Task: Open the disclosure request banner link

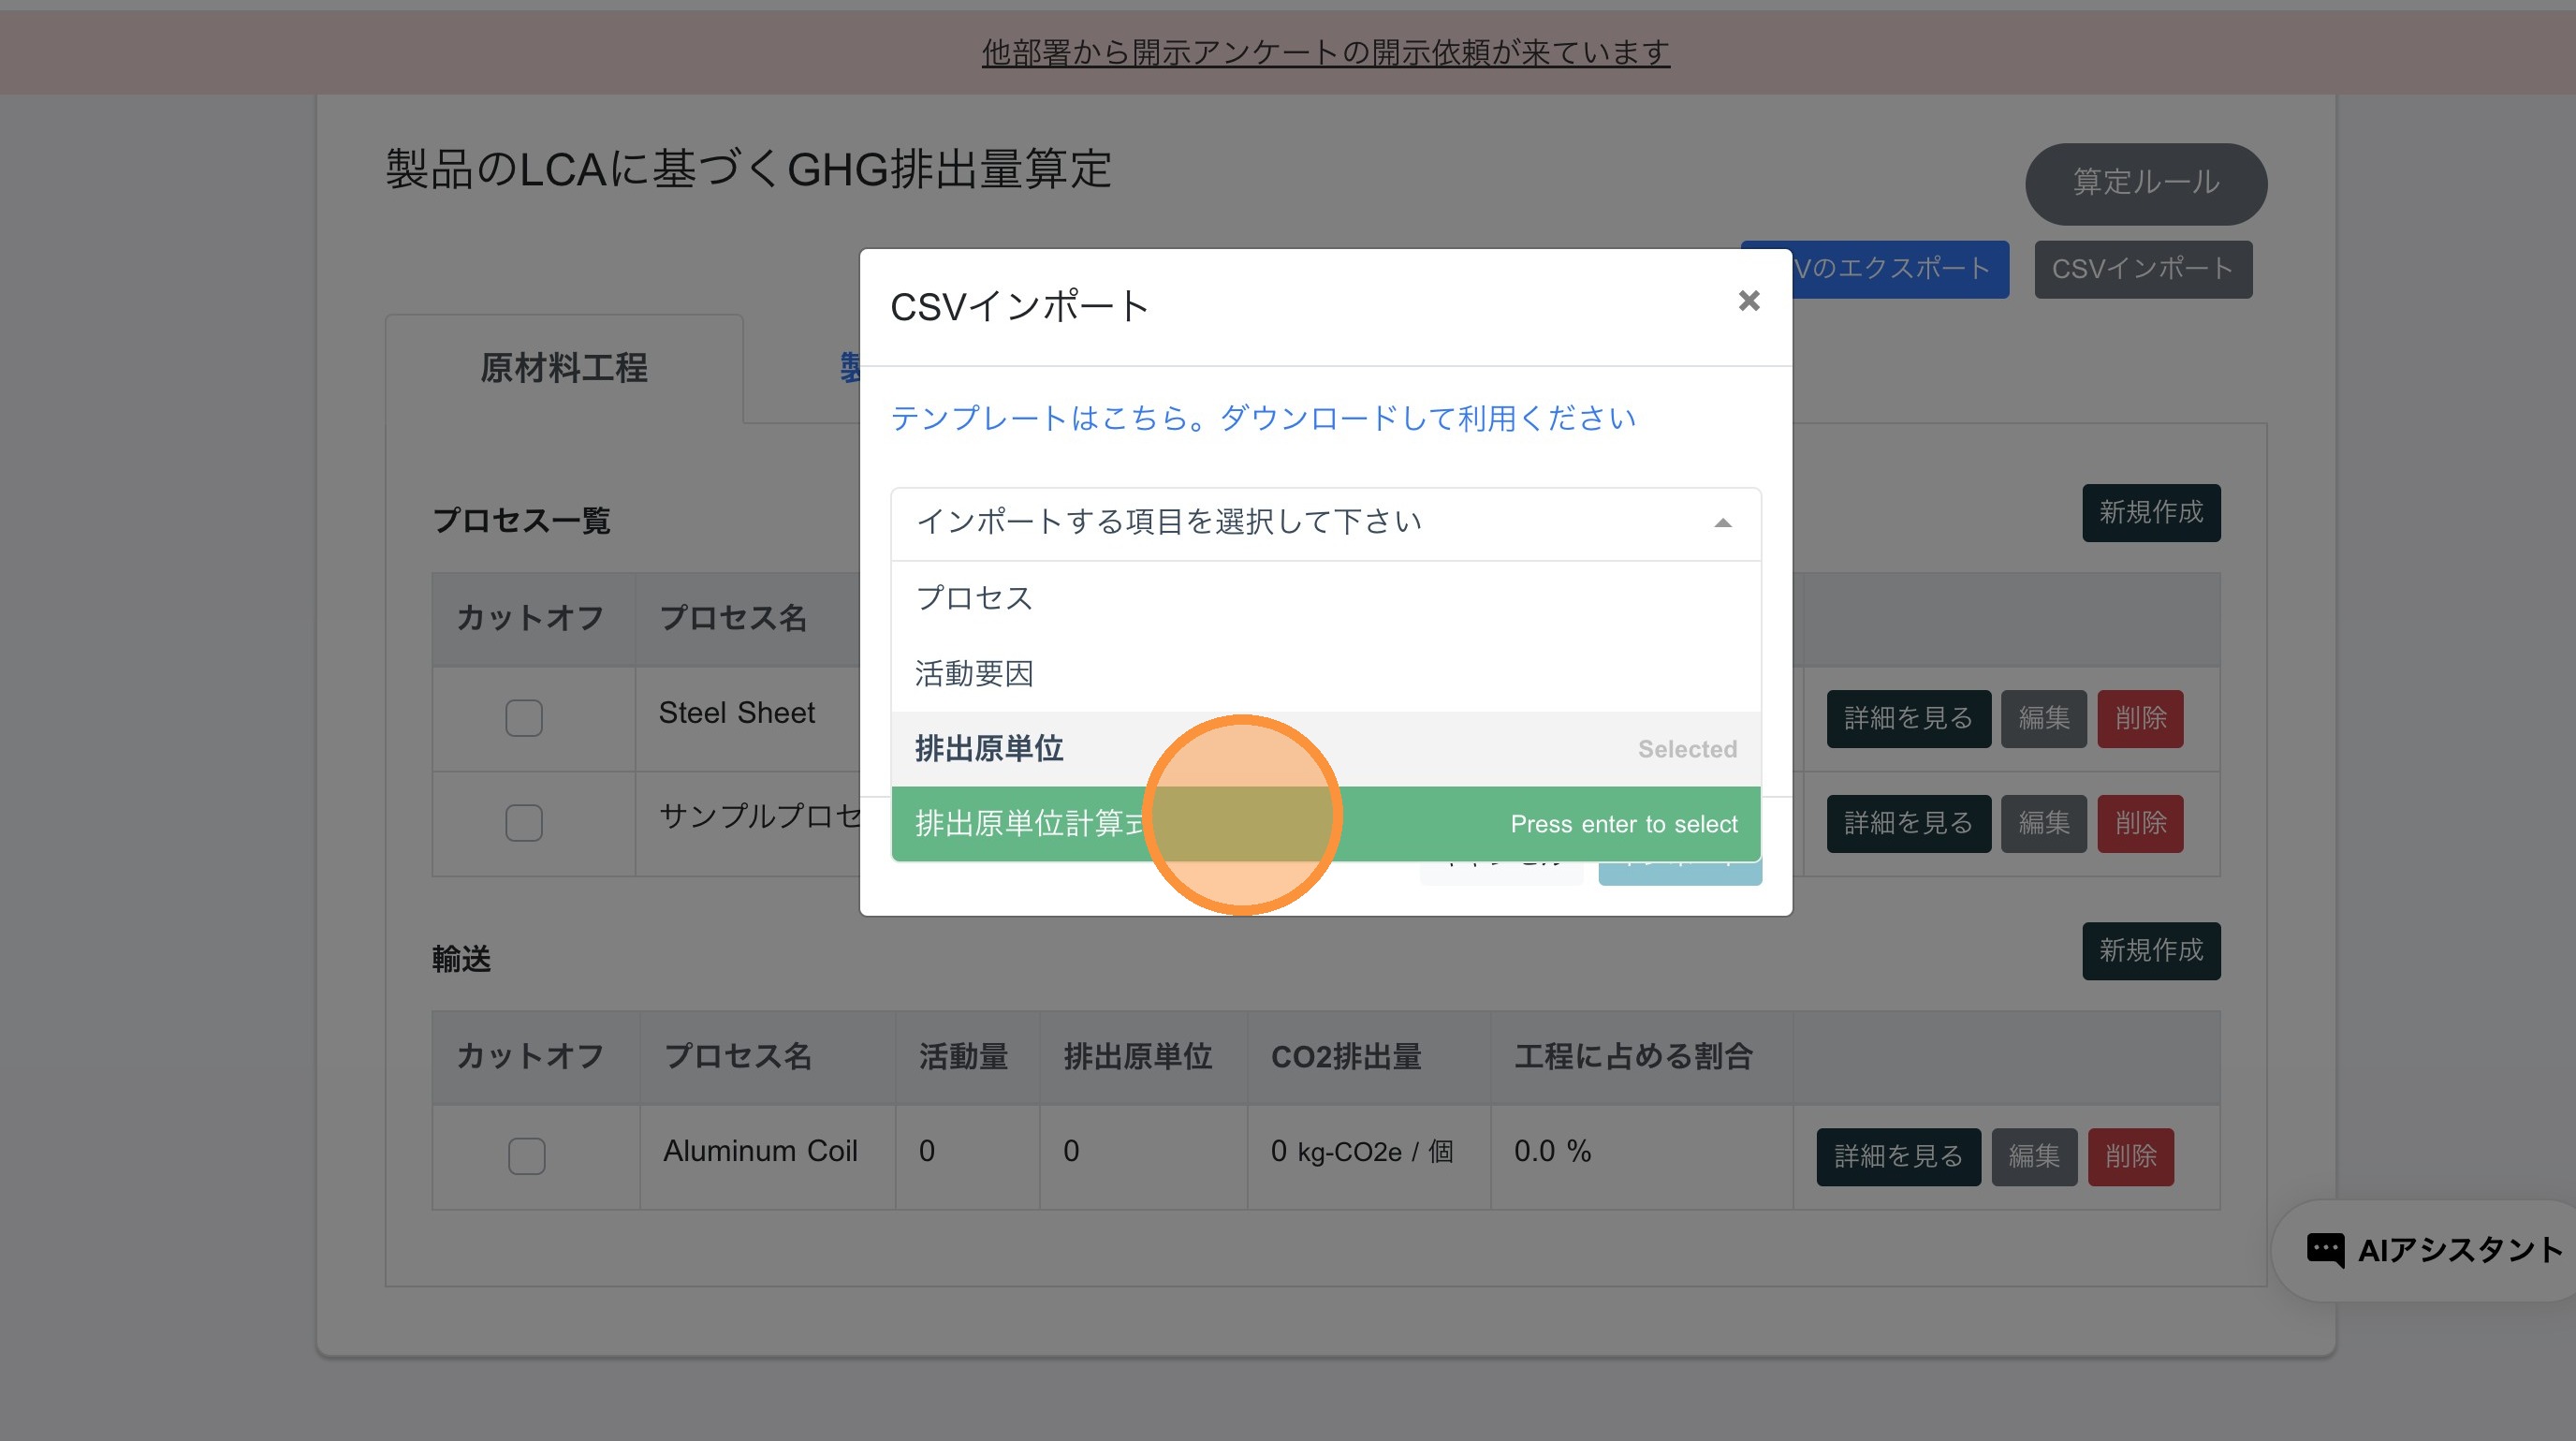Action: 1325,52
